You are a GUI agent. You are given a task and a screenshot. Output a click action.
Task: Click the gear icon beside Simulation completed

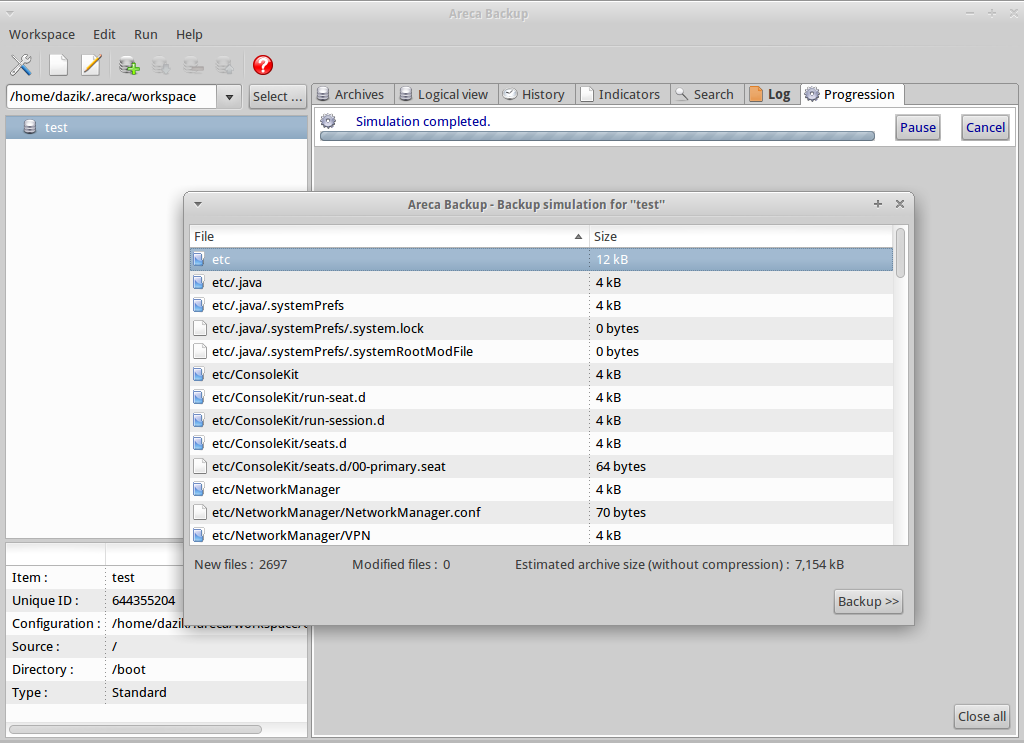[x=328, y=121]
